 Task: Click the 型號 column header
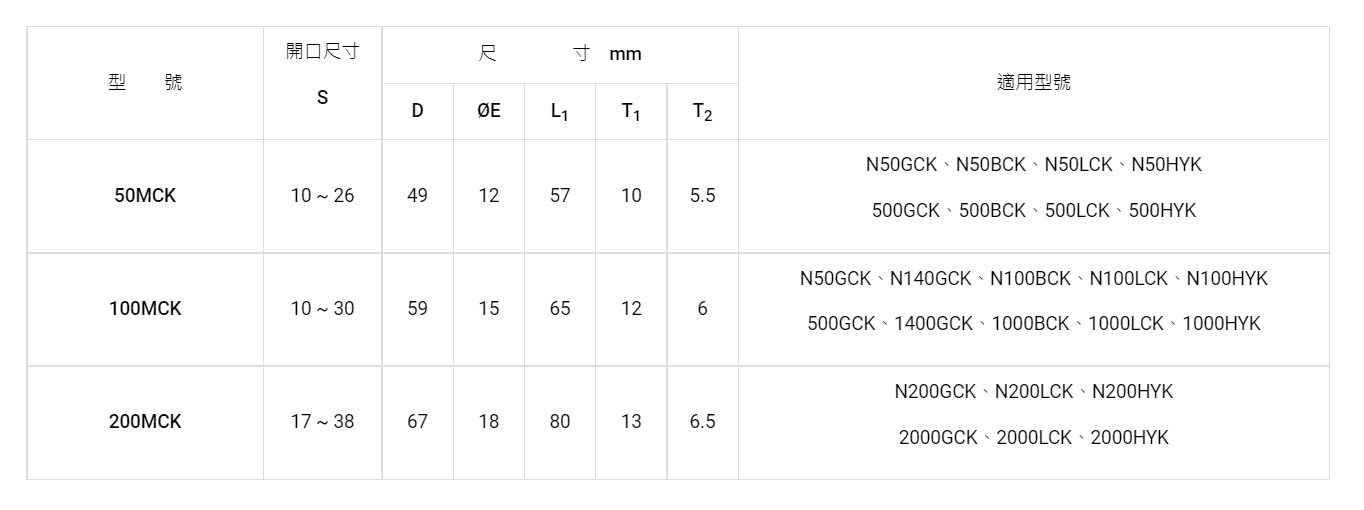coord(145,83)
